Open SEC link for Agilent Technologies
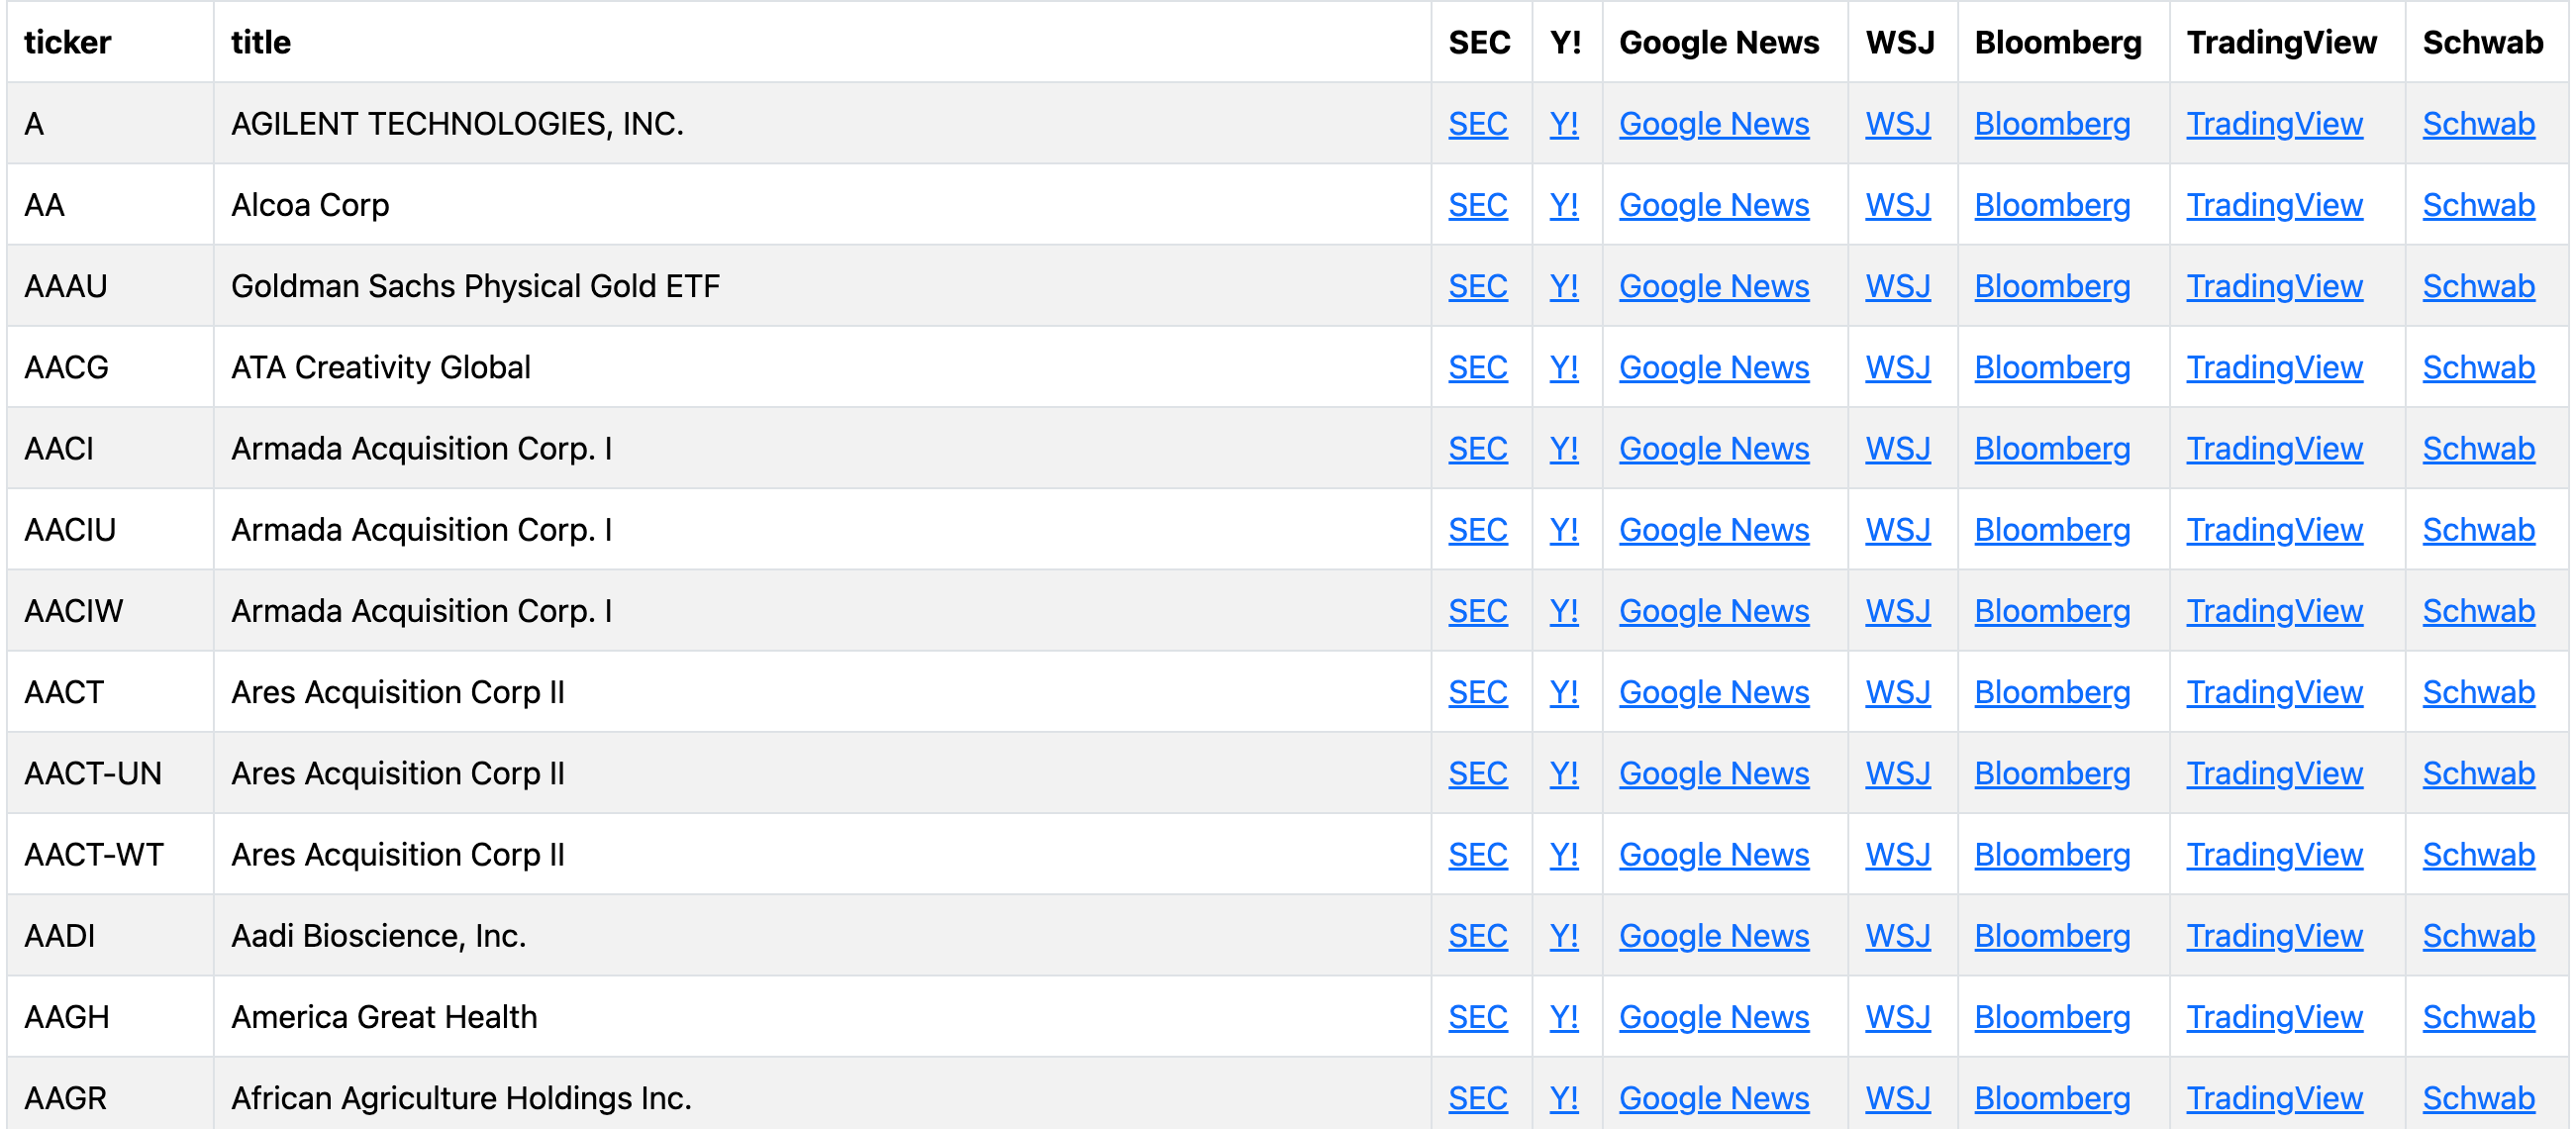Image resolution: width=2576 pixels, height=1129 pixels. 1477,124
